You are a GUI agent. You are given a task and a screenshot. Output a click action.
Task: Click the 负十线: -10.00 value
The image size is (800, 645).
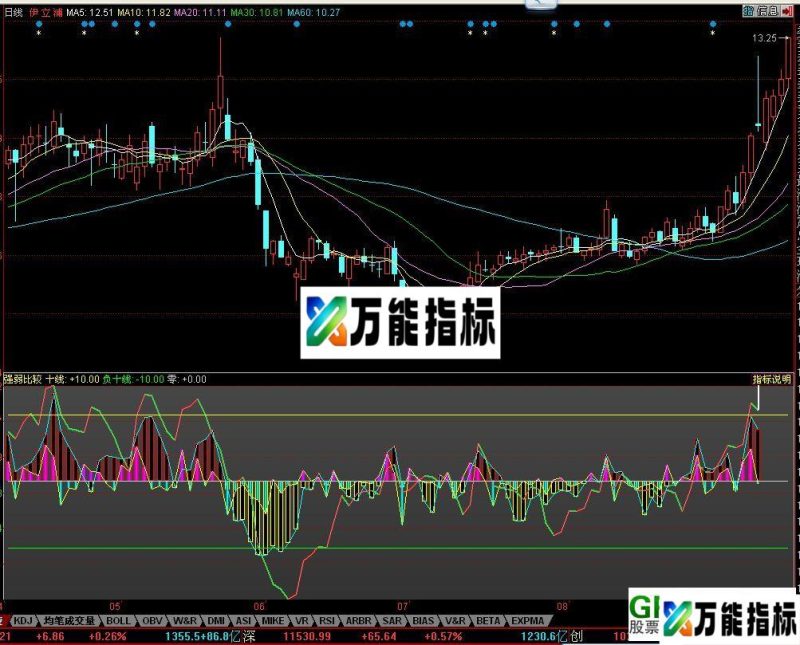[x=133, y=379]
